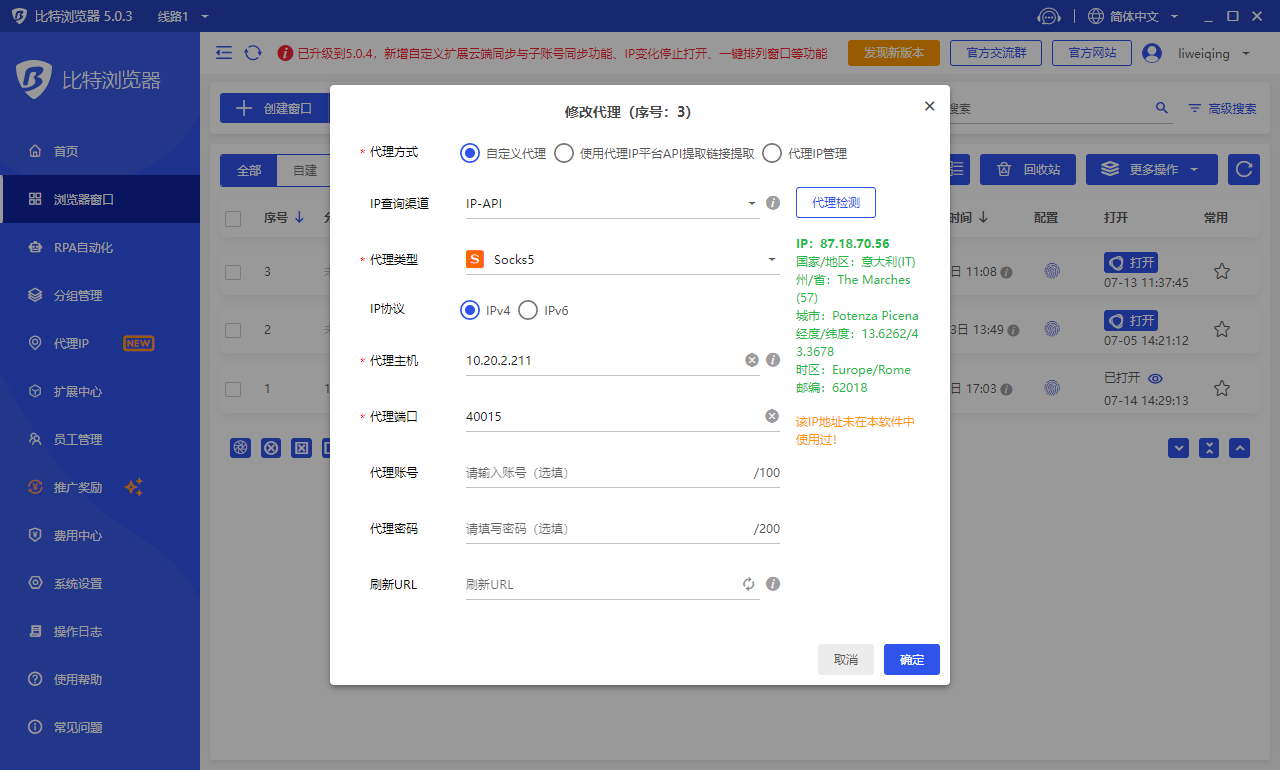Viewport: 1280px width, 770px height.
Task: Click the refresh icon beside 刷新URL field
Action: (x=748, y=583)
